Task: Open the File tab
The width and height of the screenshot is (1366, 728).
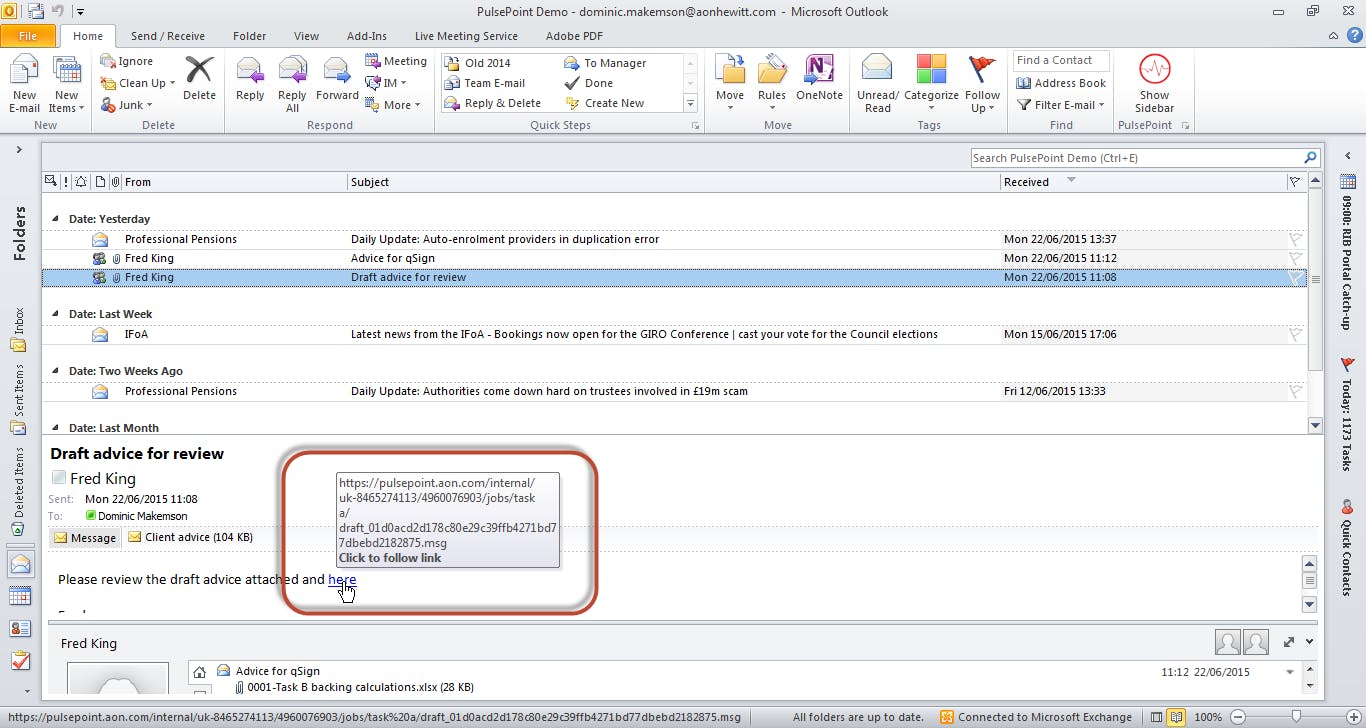Action: pyautogui.click(x=28, y=36)
